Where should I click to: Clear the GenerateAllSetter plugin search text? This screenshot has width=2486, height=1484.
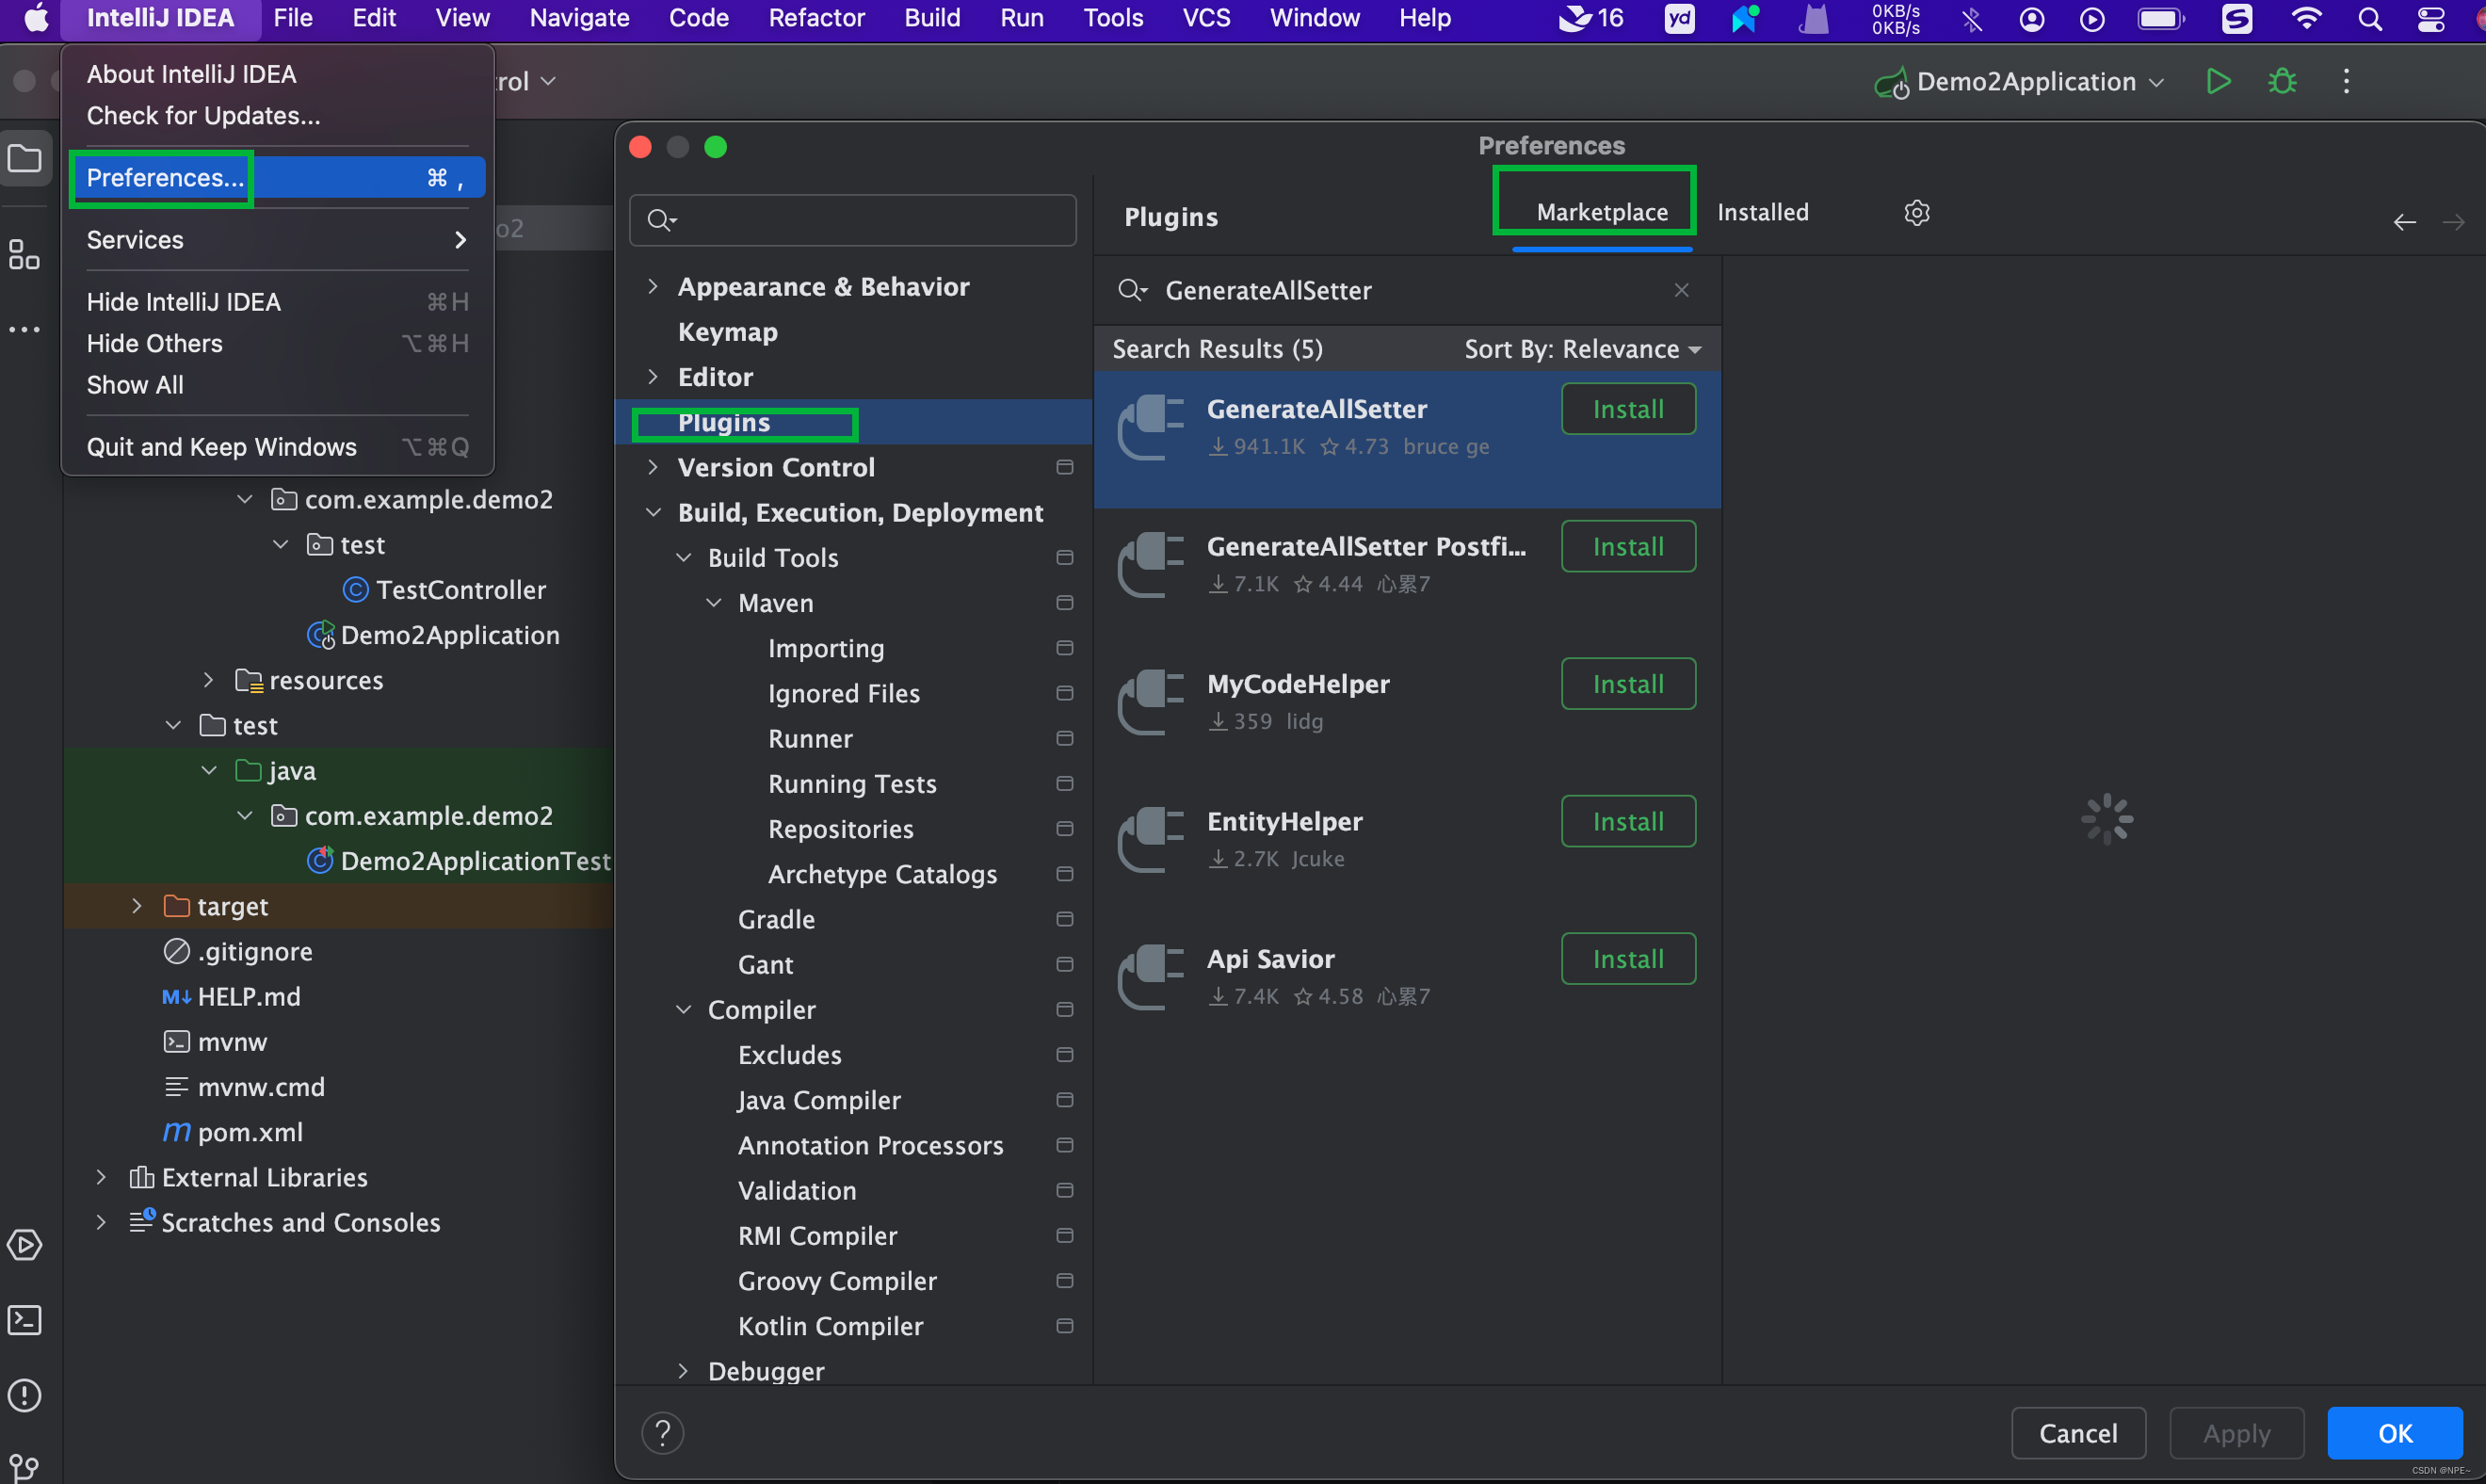pos(1681,290)
